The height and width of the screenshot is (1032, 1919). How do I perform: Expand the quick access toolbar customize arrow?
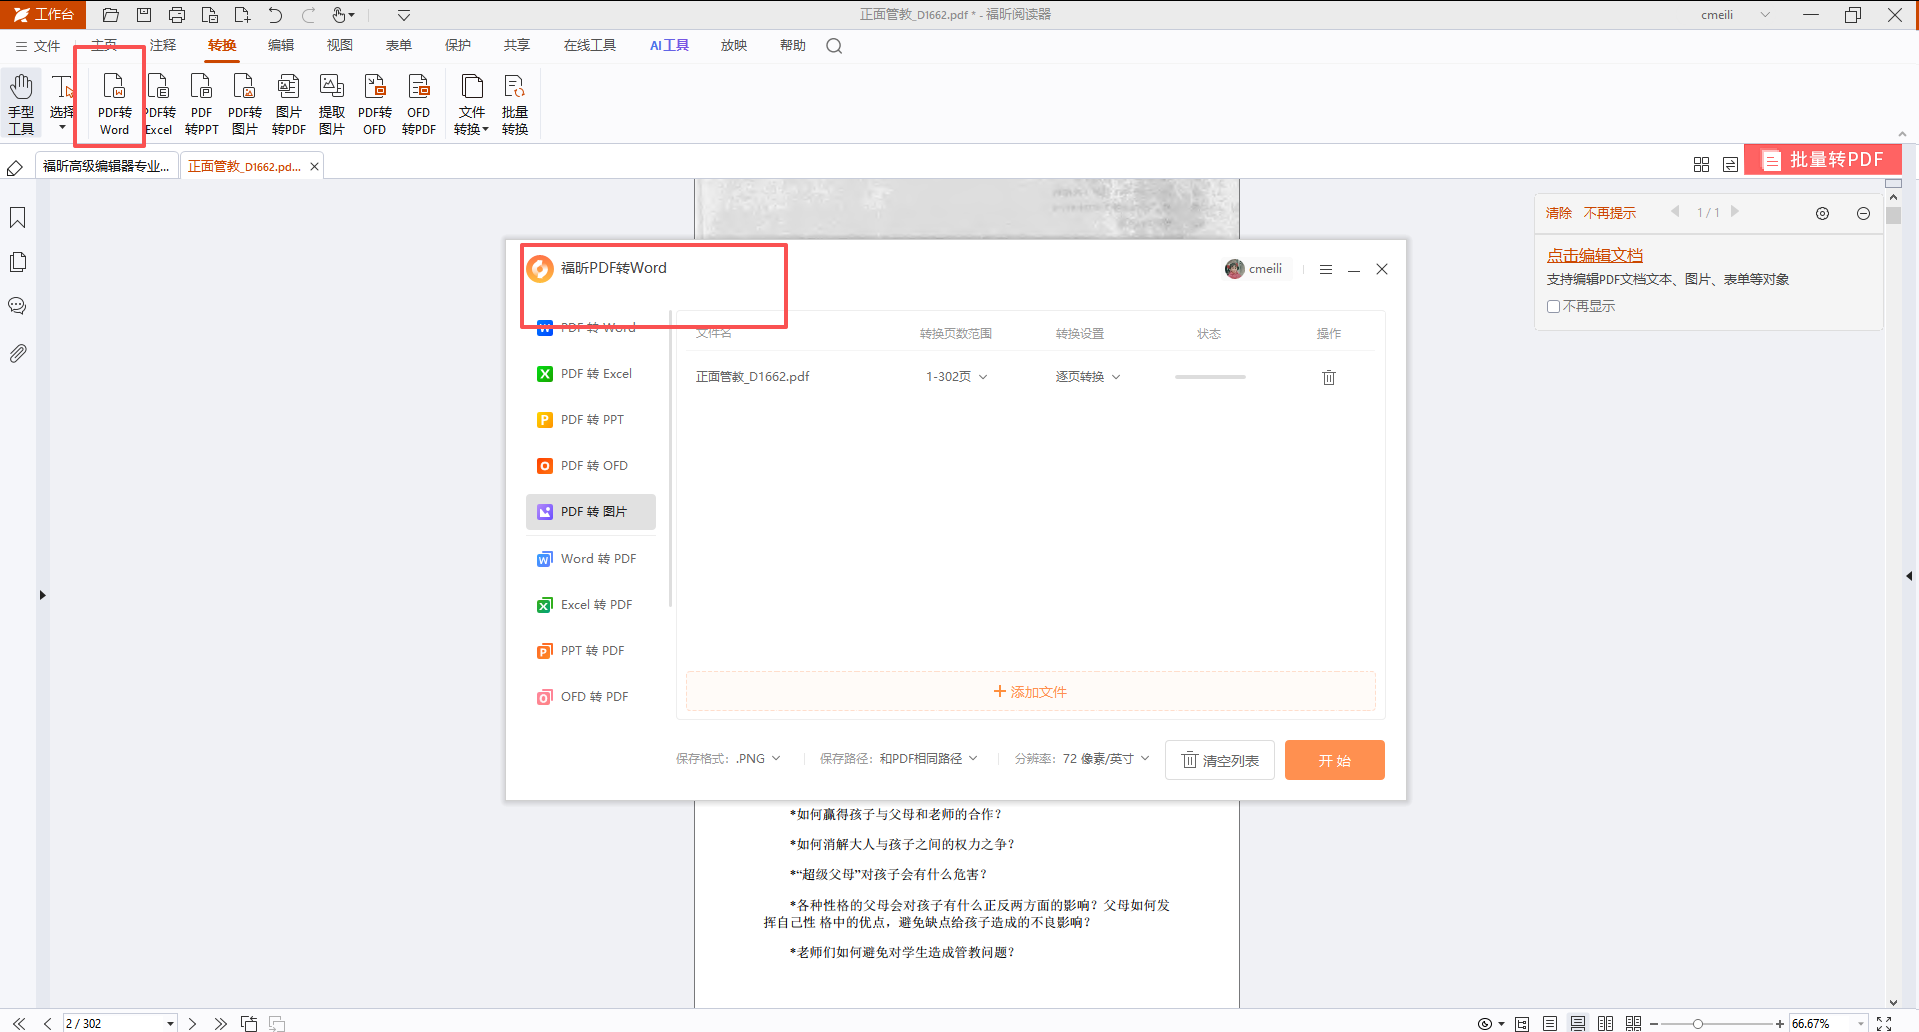tap(404, 15)
